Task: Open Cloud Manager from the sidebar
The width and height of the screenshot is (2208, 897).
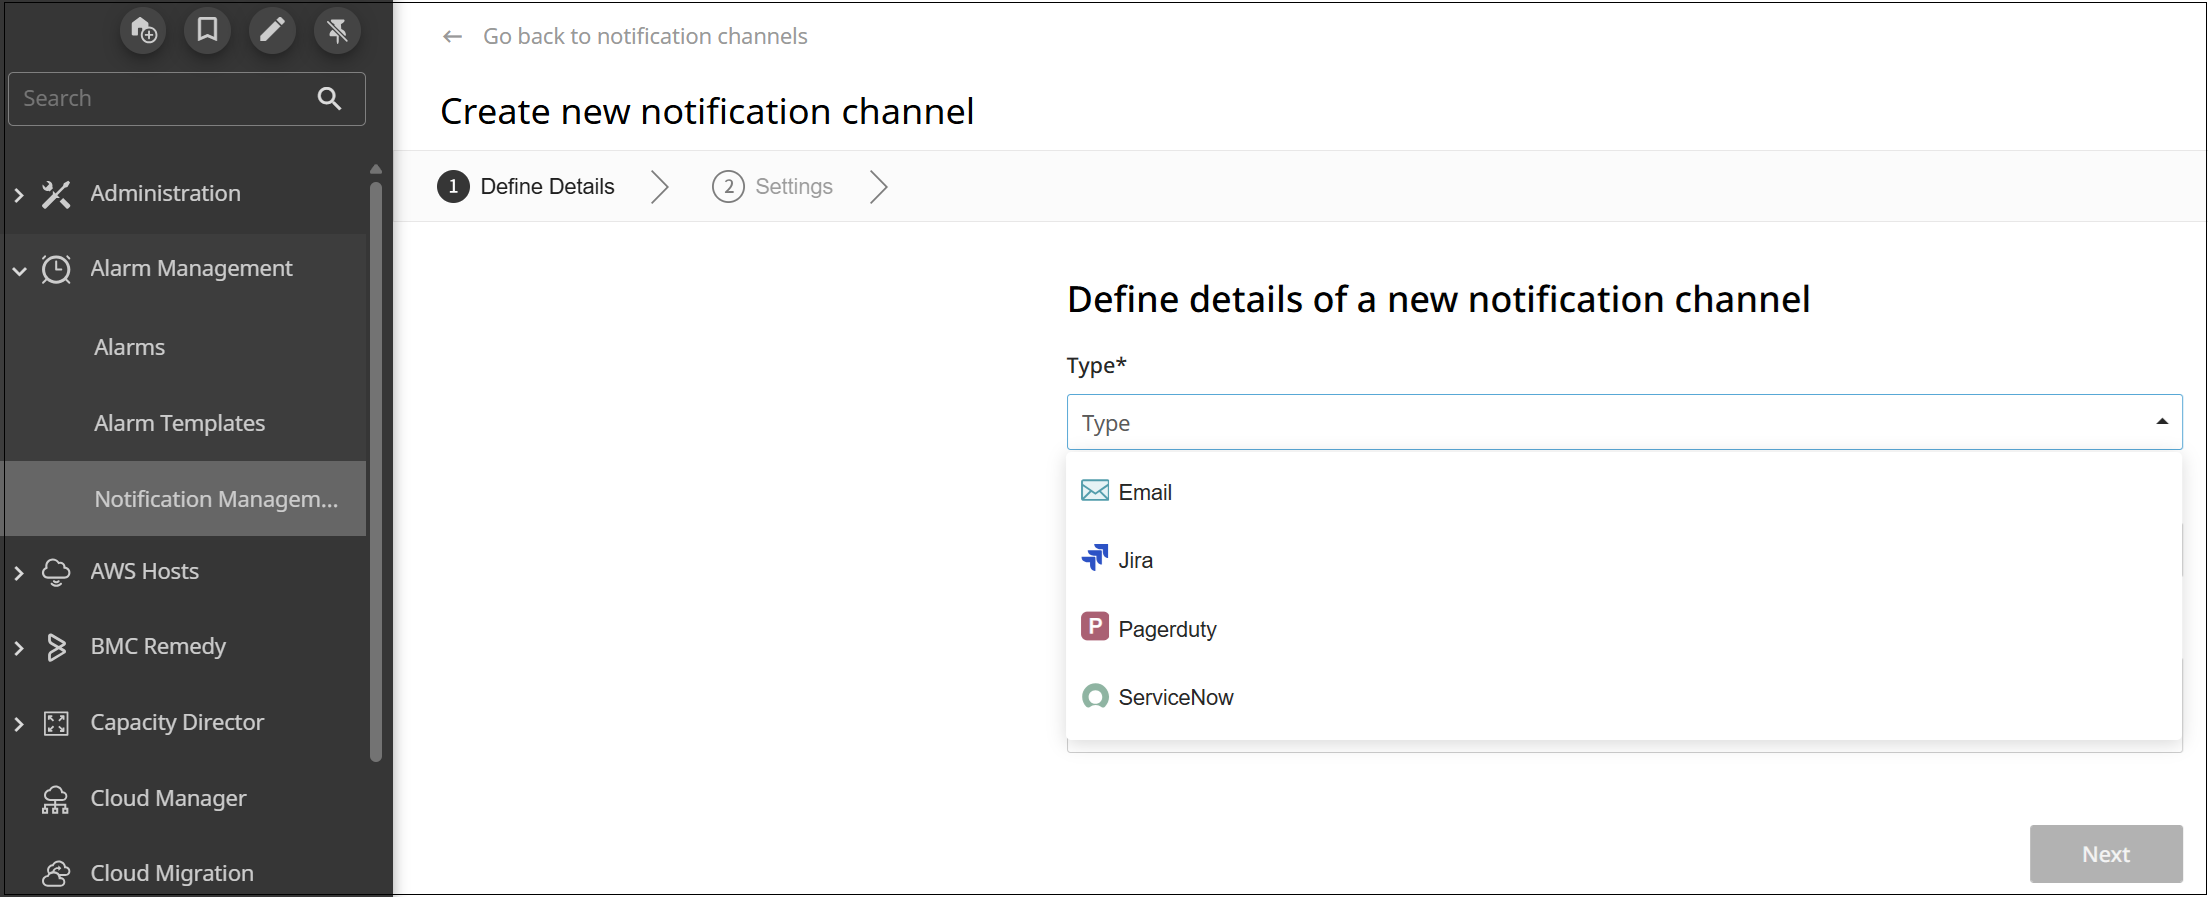Action: 168,798
